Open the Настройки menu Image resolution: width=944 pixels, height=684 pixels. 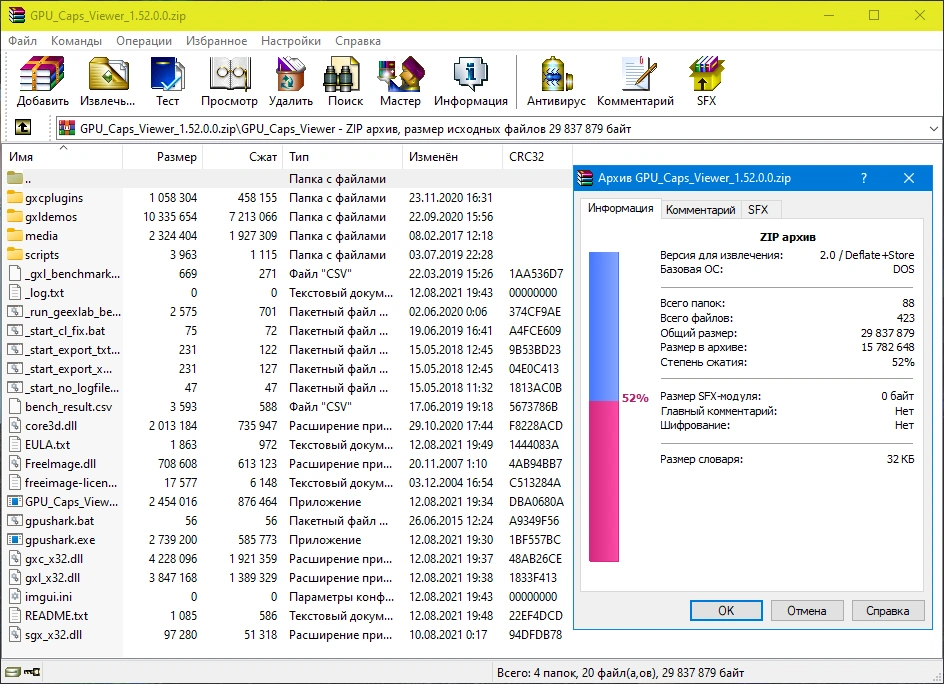pos(291,41)
